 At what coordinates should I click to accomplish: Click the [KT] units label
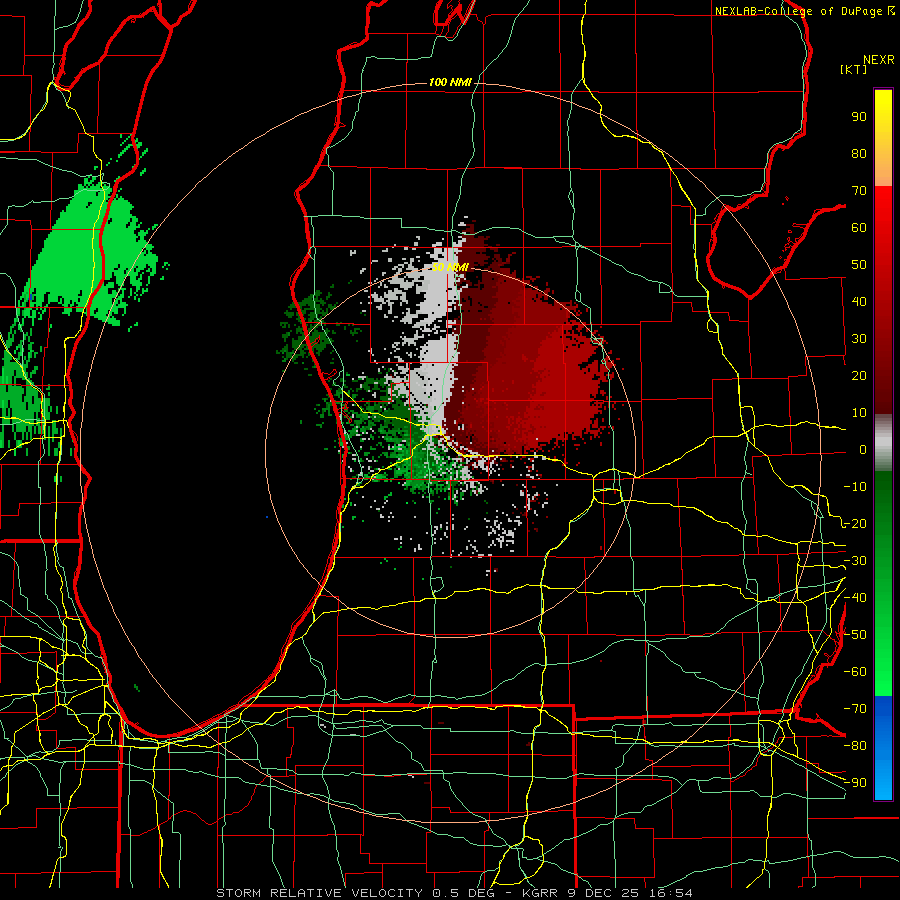tap(854, 69)
